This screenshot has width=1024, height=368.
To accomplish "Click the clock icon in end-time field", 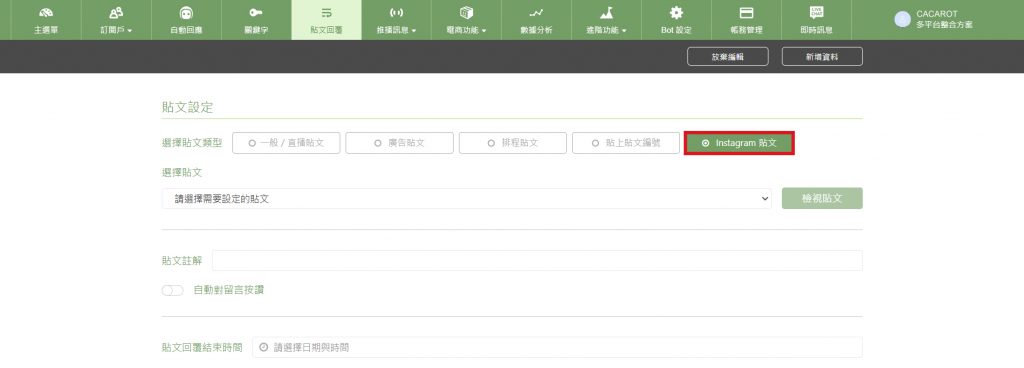I will [x=264, y=348].
